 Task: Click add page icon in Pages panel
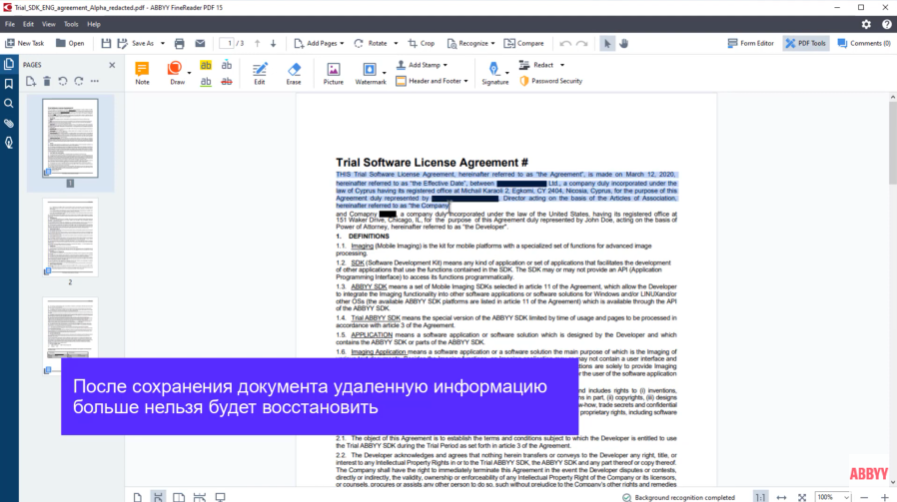30,81
